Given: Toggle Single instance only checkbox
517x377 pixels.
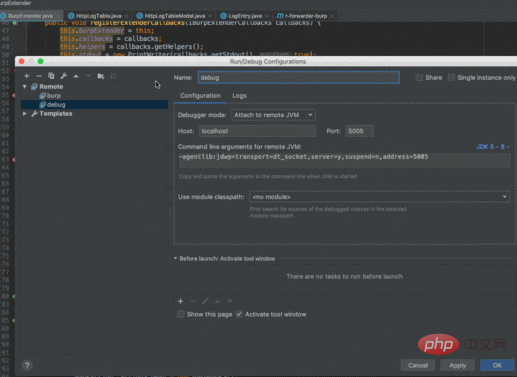Looking at the screenshot, I should coord(451,78).
